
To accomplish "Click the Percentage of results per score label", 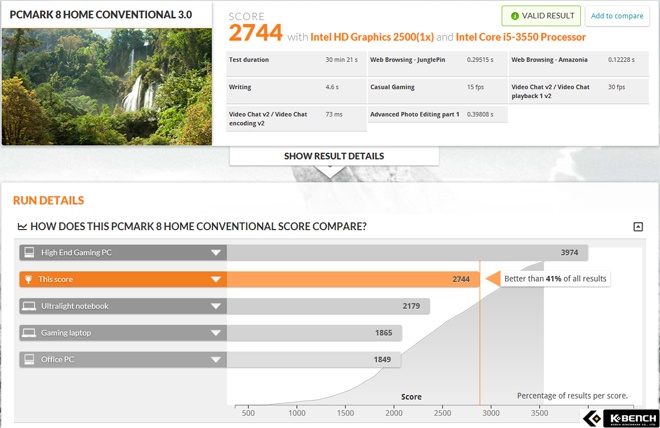I will pos(572,396).
